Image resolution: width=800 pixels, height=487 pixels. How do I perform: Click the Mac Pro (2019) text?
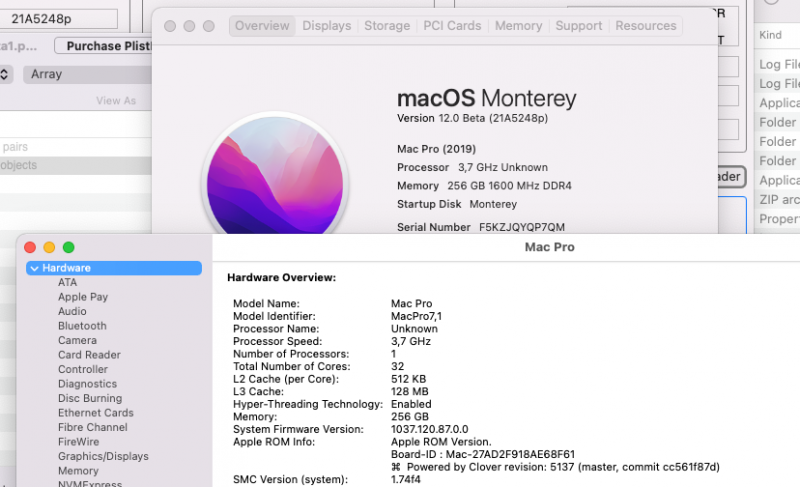click(436, 149)
